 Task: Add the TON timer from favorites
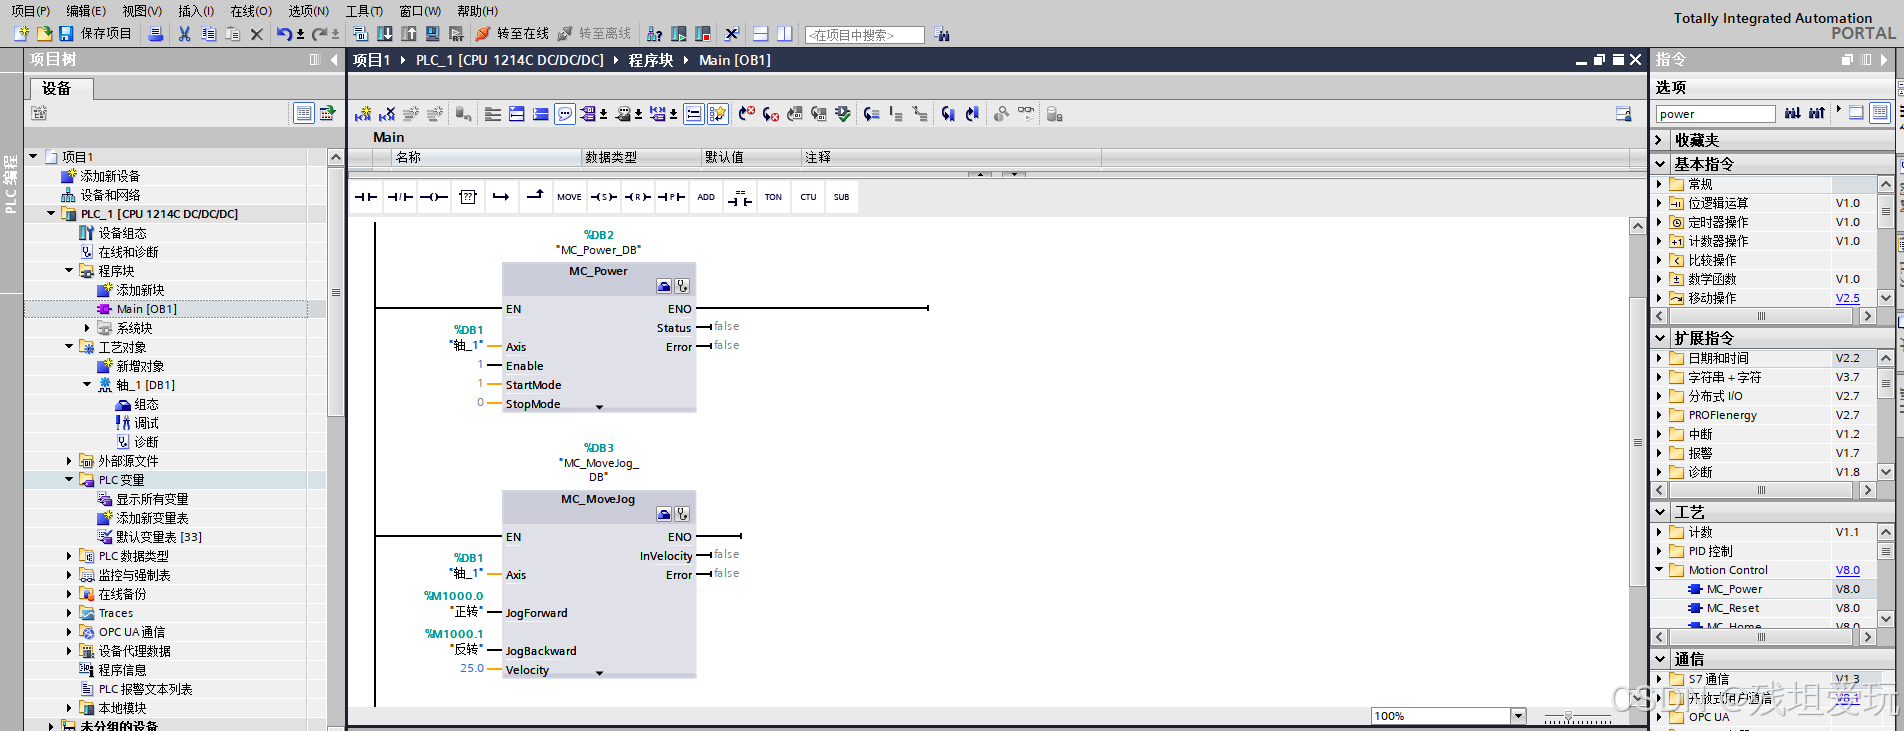click(773, 197)
